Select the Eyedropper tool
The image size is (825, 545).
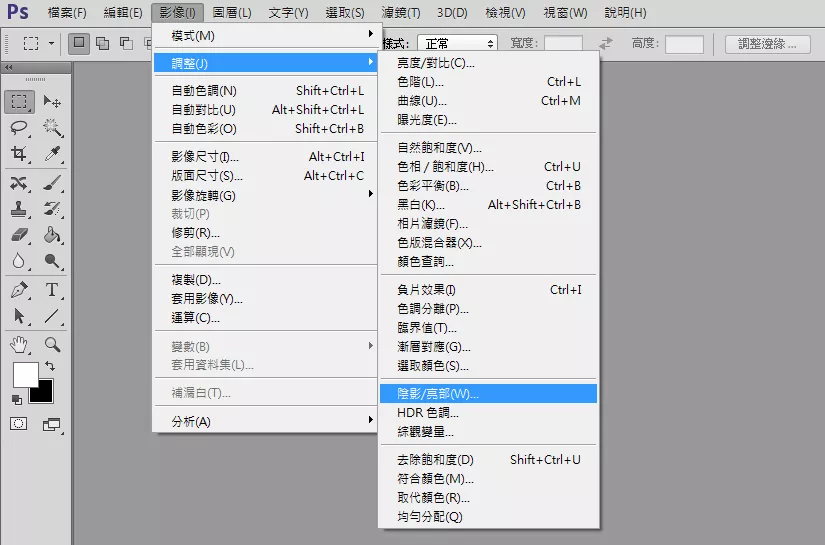pyautogui.click(x=52, y=154)
